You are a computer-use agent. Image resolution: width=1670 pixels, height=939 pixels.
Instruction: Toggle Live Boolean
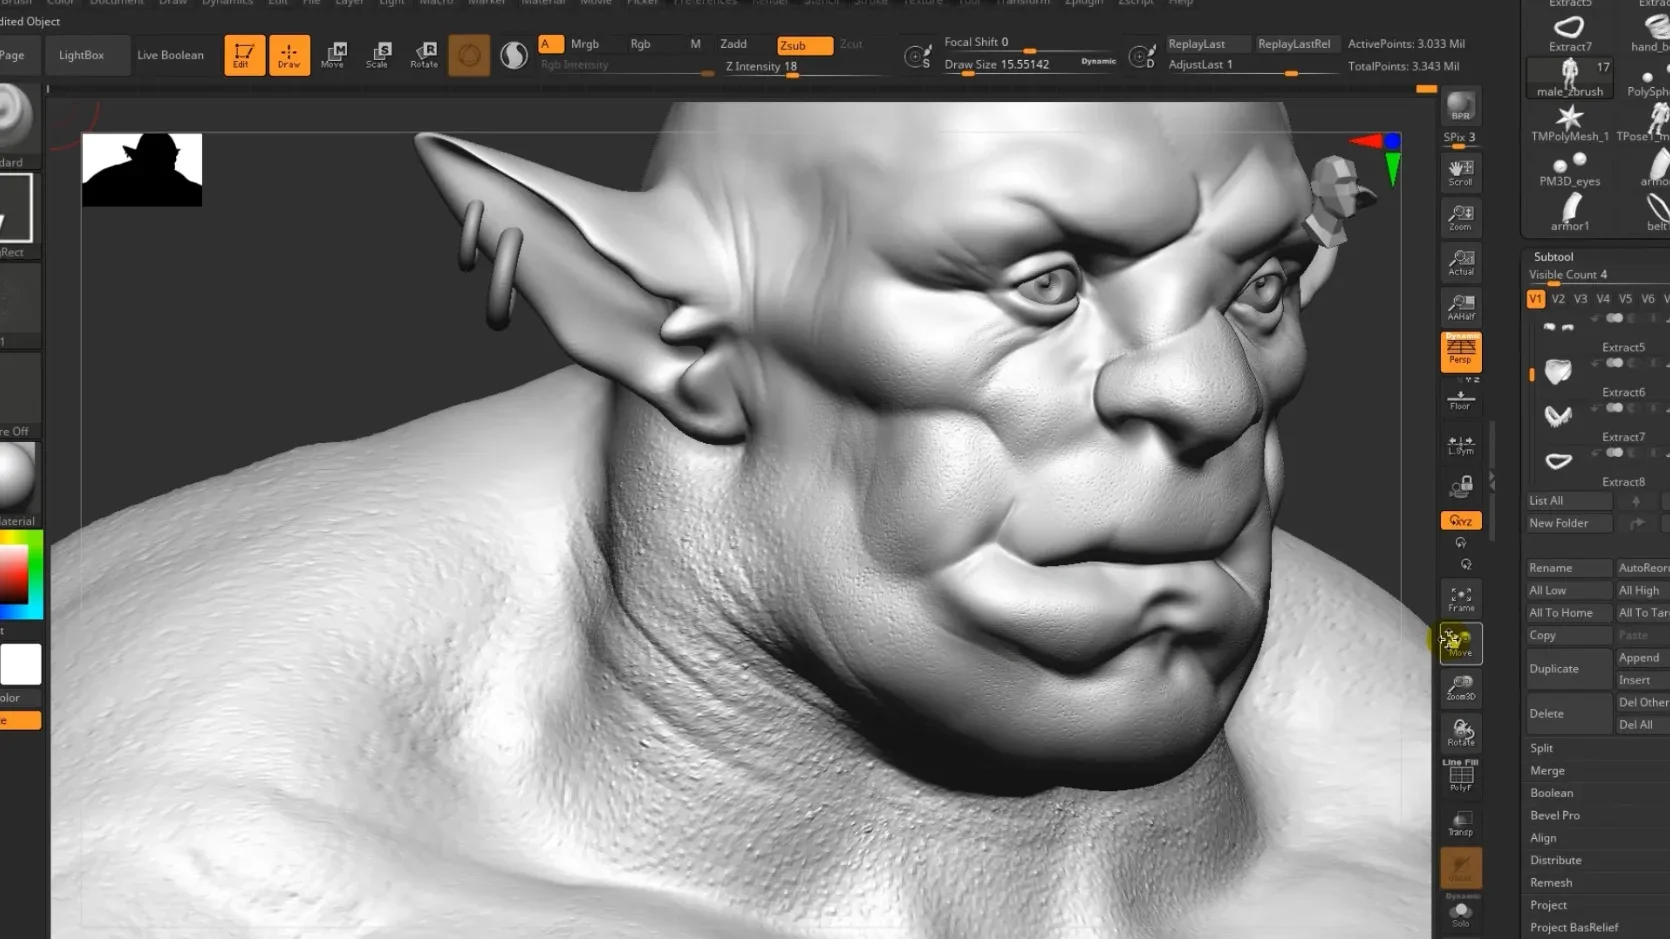coord(170,55)
